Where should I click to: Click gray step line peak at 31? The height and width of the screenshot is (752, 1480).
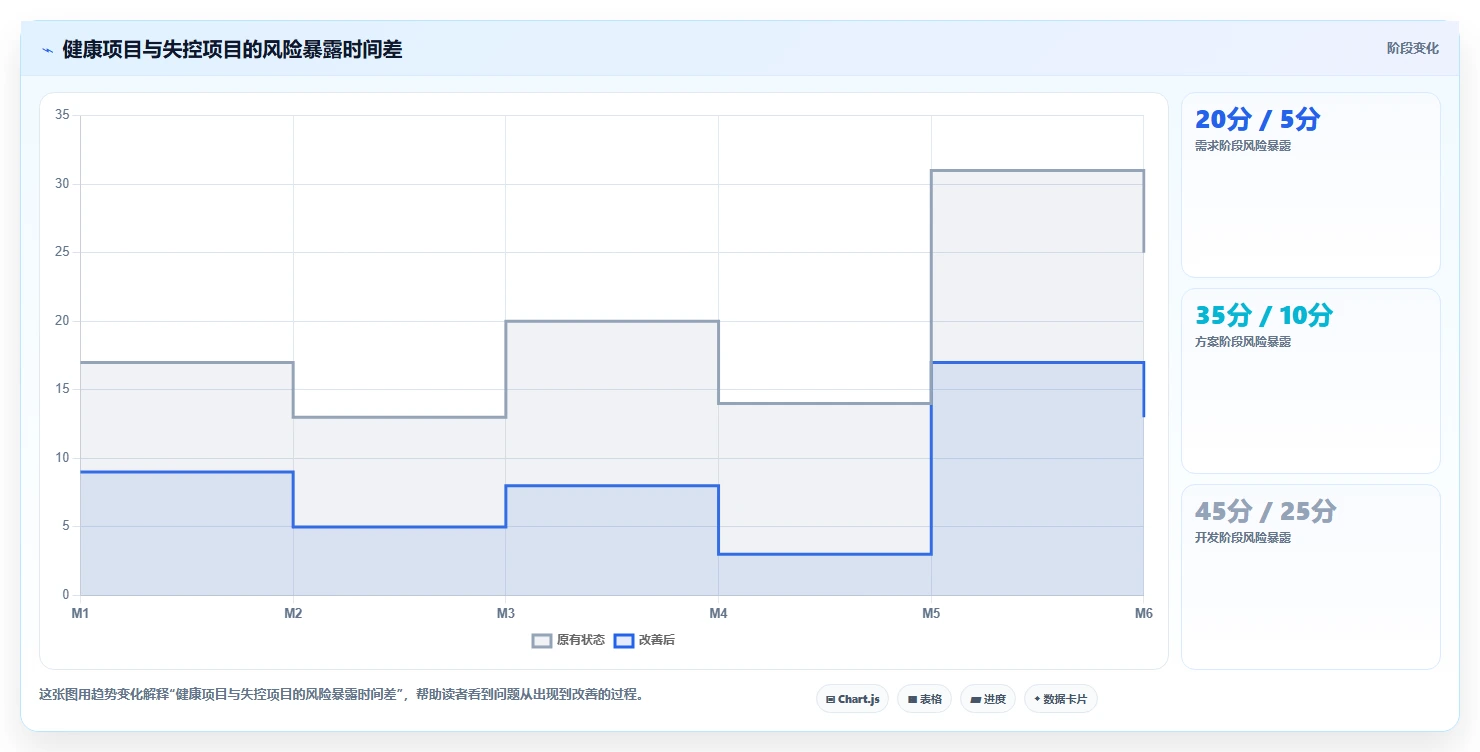pyautogui.click(x=1037, y=171)
